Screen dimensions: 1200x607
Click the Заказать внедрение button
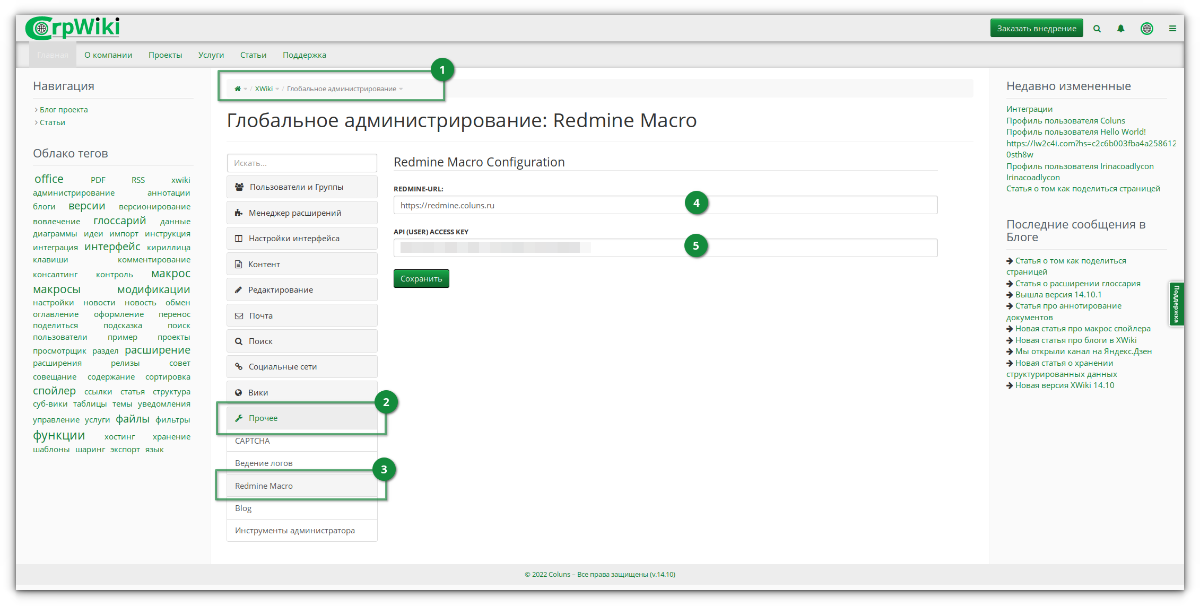click(x=1036, y=28)
